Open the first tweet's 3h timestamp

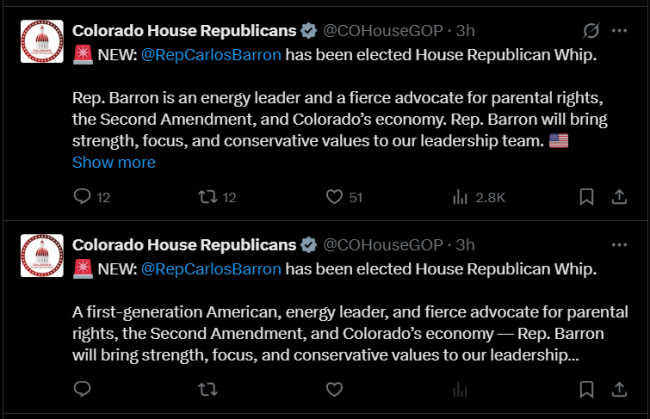pos(464,31)
